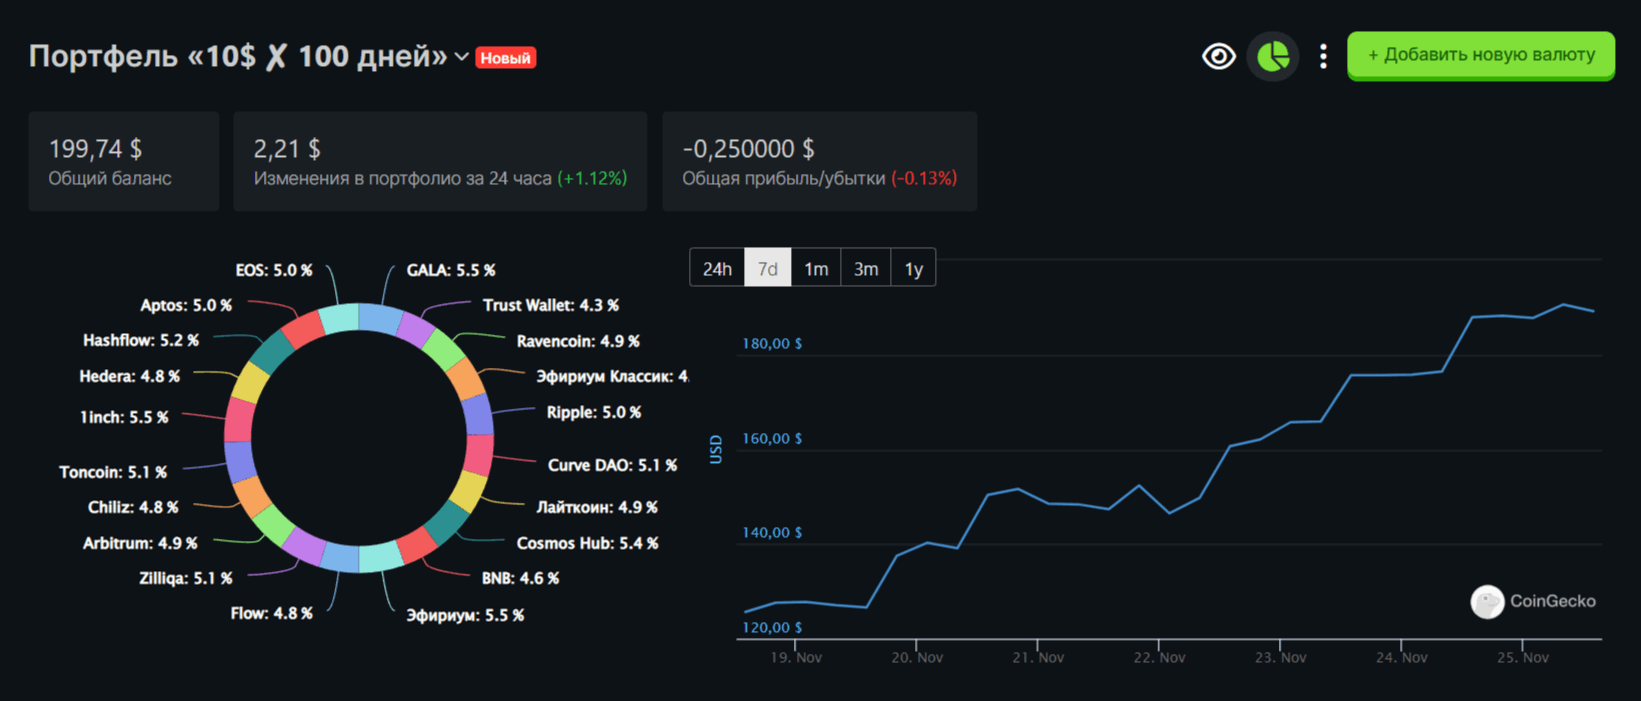1641x701 pixels.
Task: Click the GALA segment label on donut
Action: click(451, 270)
